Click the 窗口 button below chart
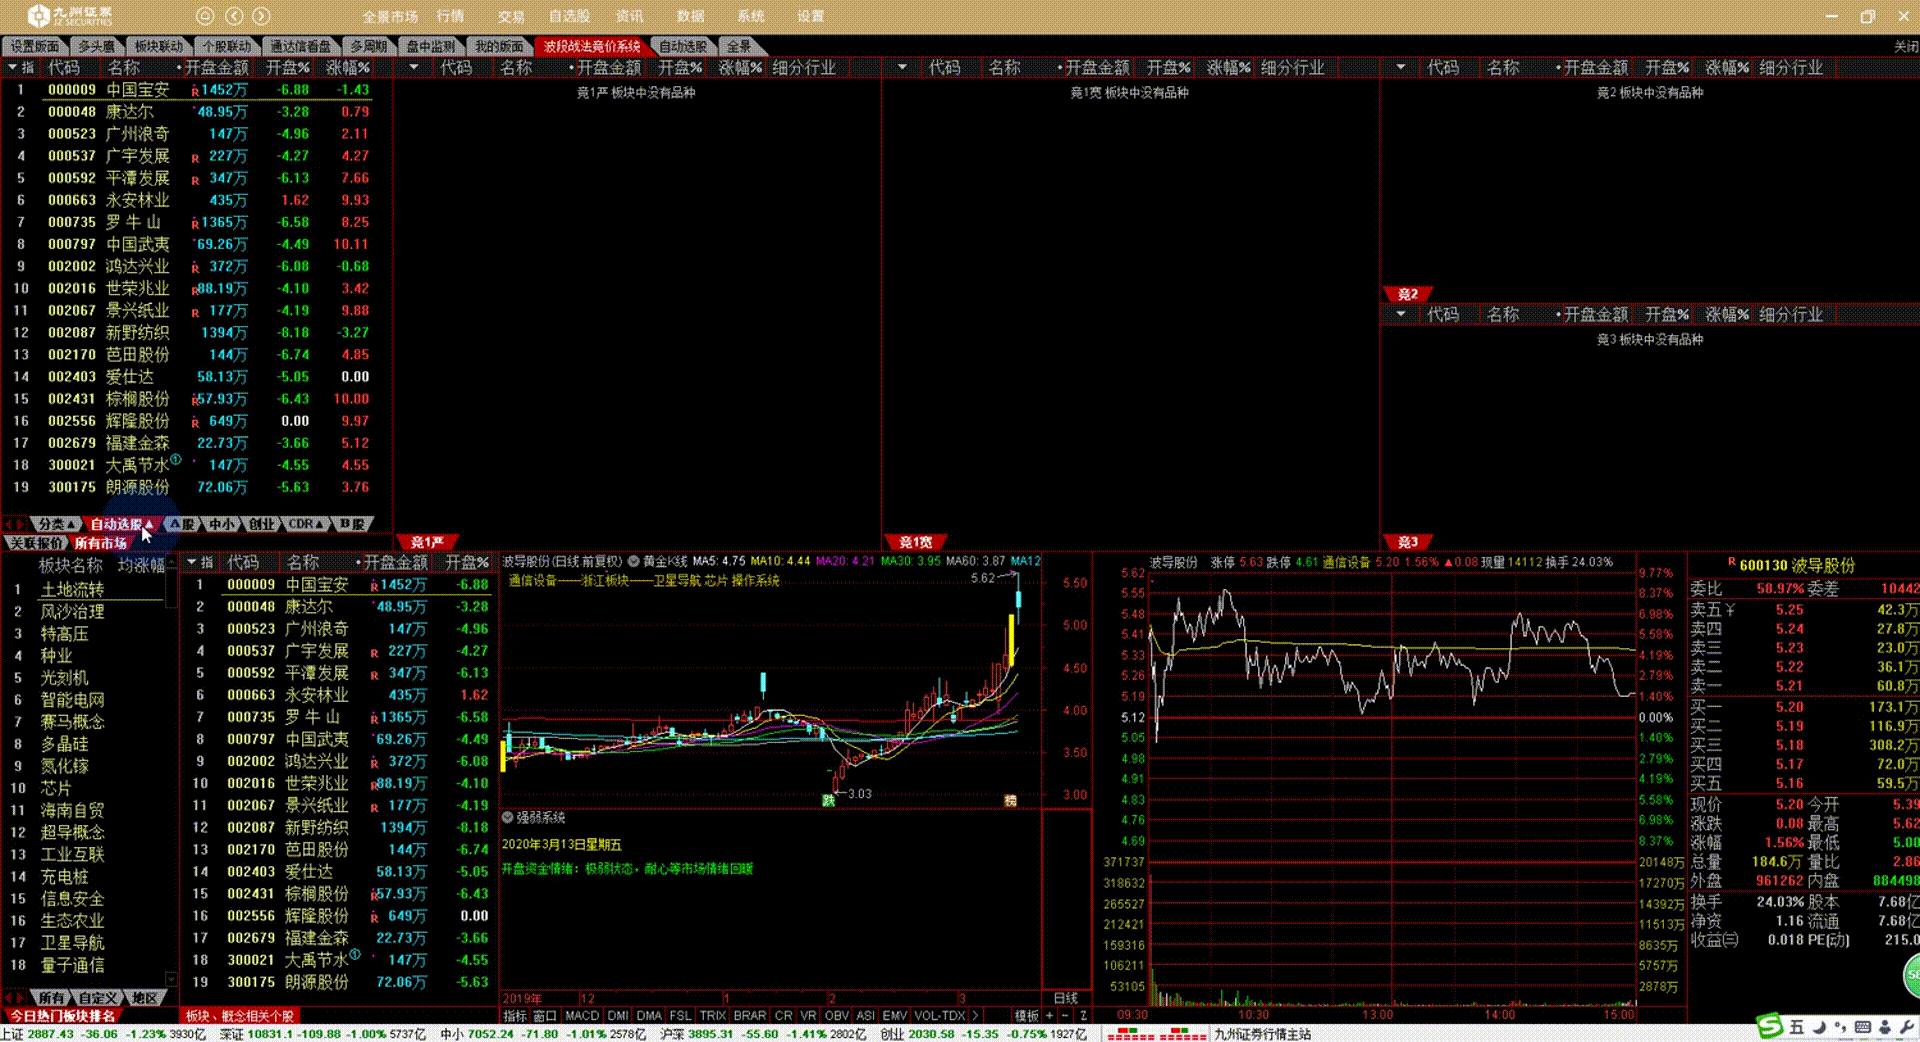Screen dimensions: 1920x1042 [x=544, y=1015]
